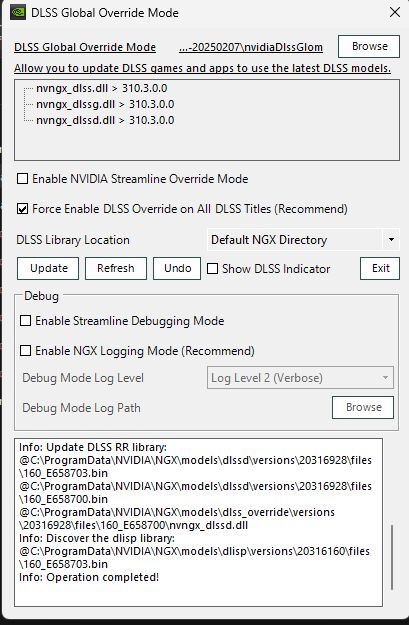
Task: Click the 'Info: Update DLSS RR library:' line
Action: click(93, 447)
